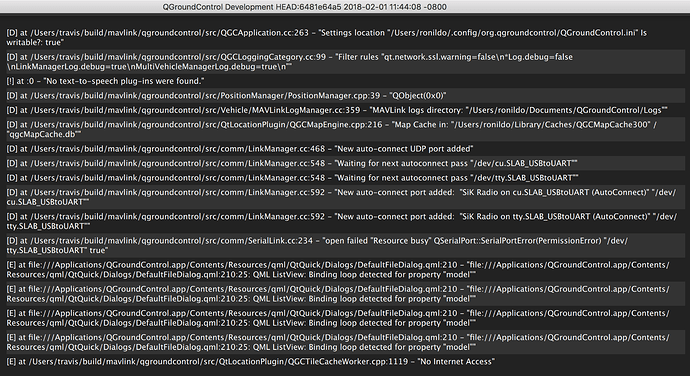Select the 'SiK Radio on cu.SLAB_USBtoUART' port added entry
This screenshot has width=690, height=376.
pyautogui.click(x=345, y=197)
